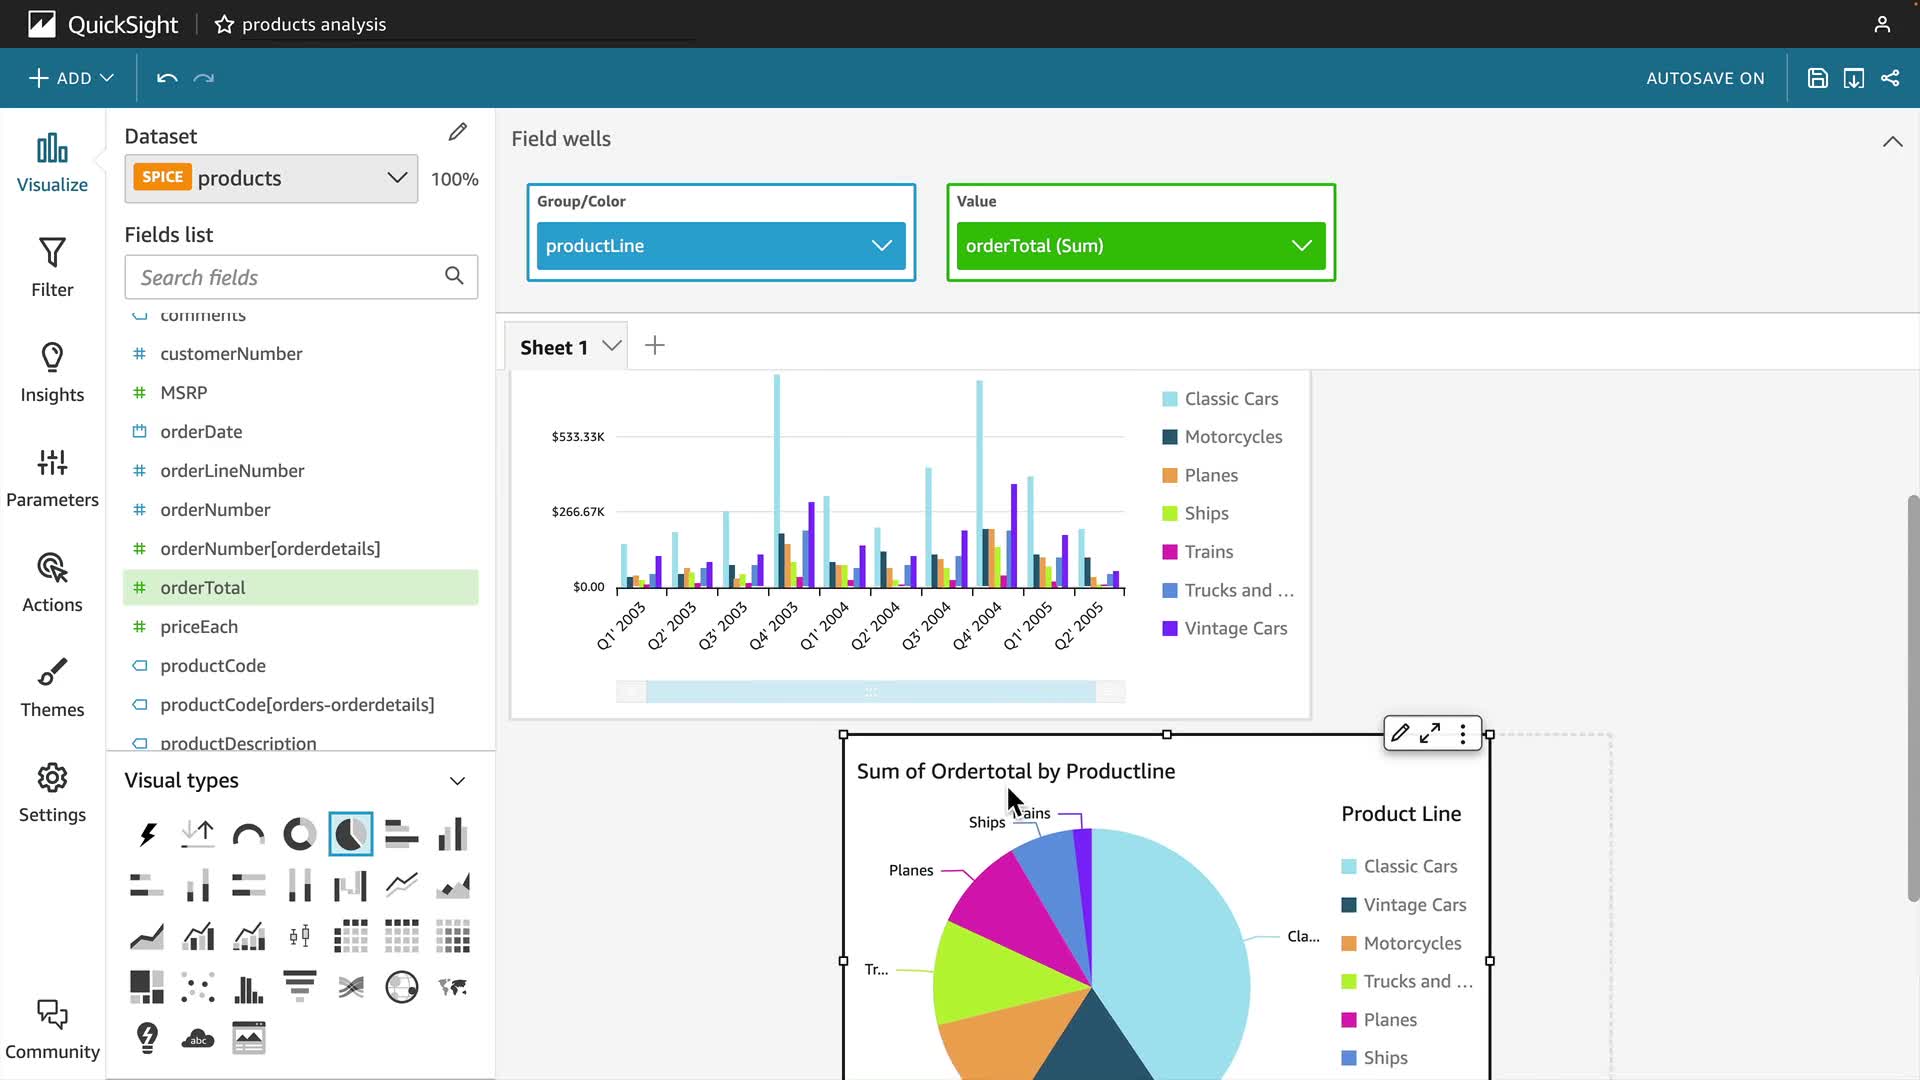1920x1080 pixels.
Task: Toggle Classic Cars in pie chart legend
Action: (1409, 866)
